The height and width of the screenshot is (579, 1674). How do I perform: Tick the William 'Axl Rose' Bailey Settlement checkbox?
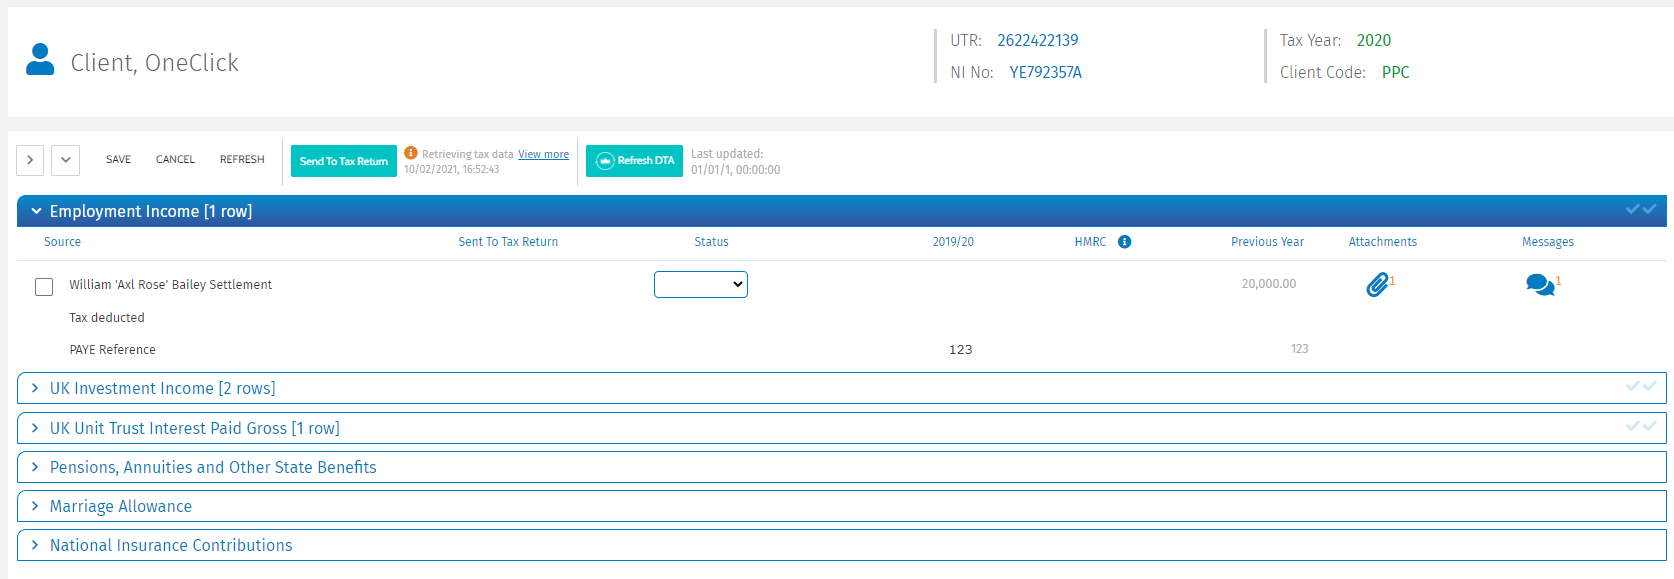[44, 287]
